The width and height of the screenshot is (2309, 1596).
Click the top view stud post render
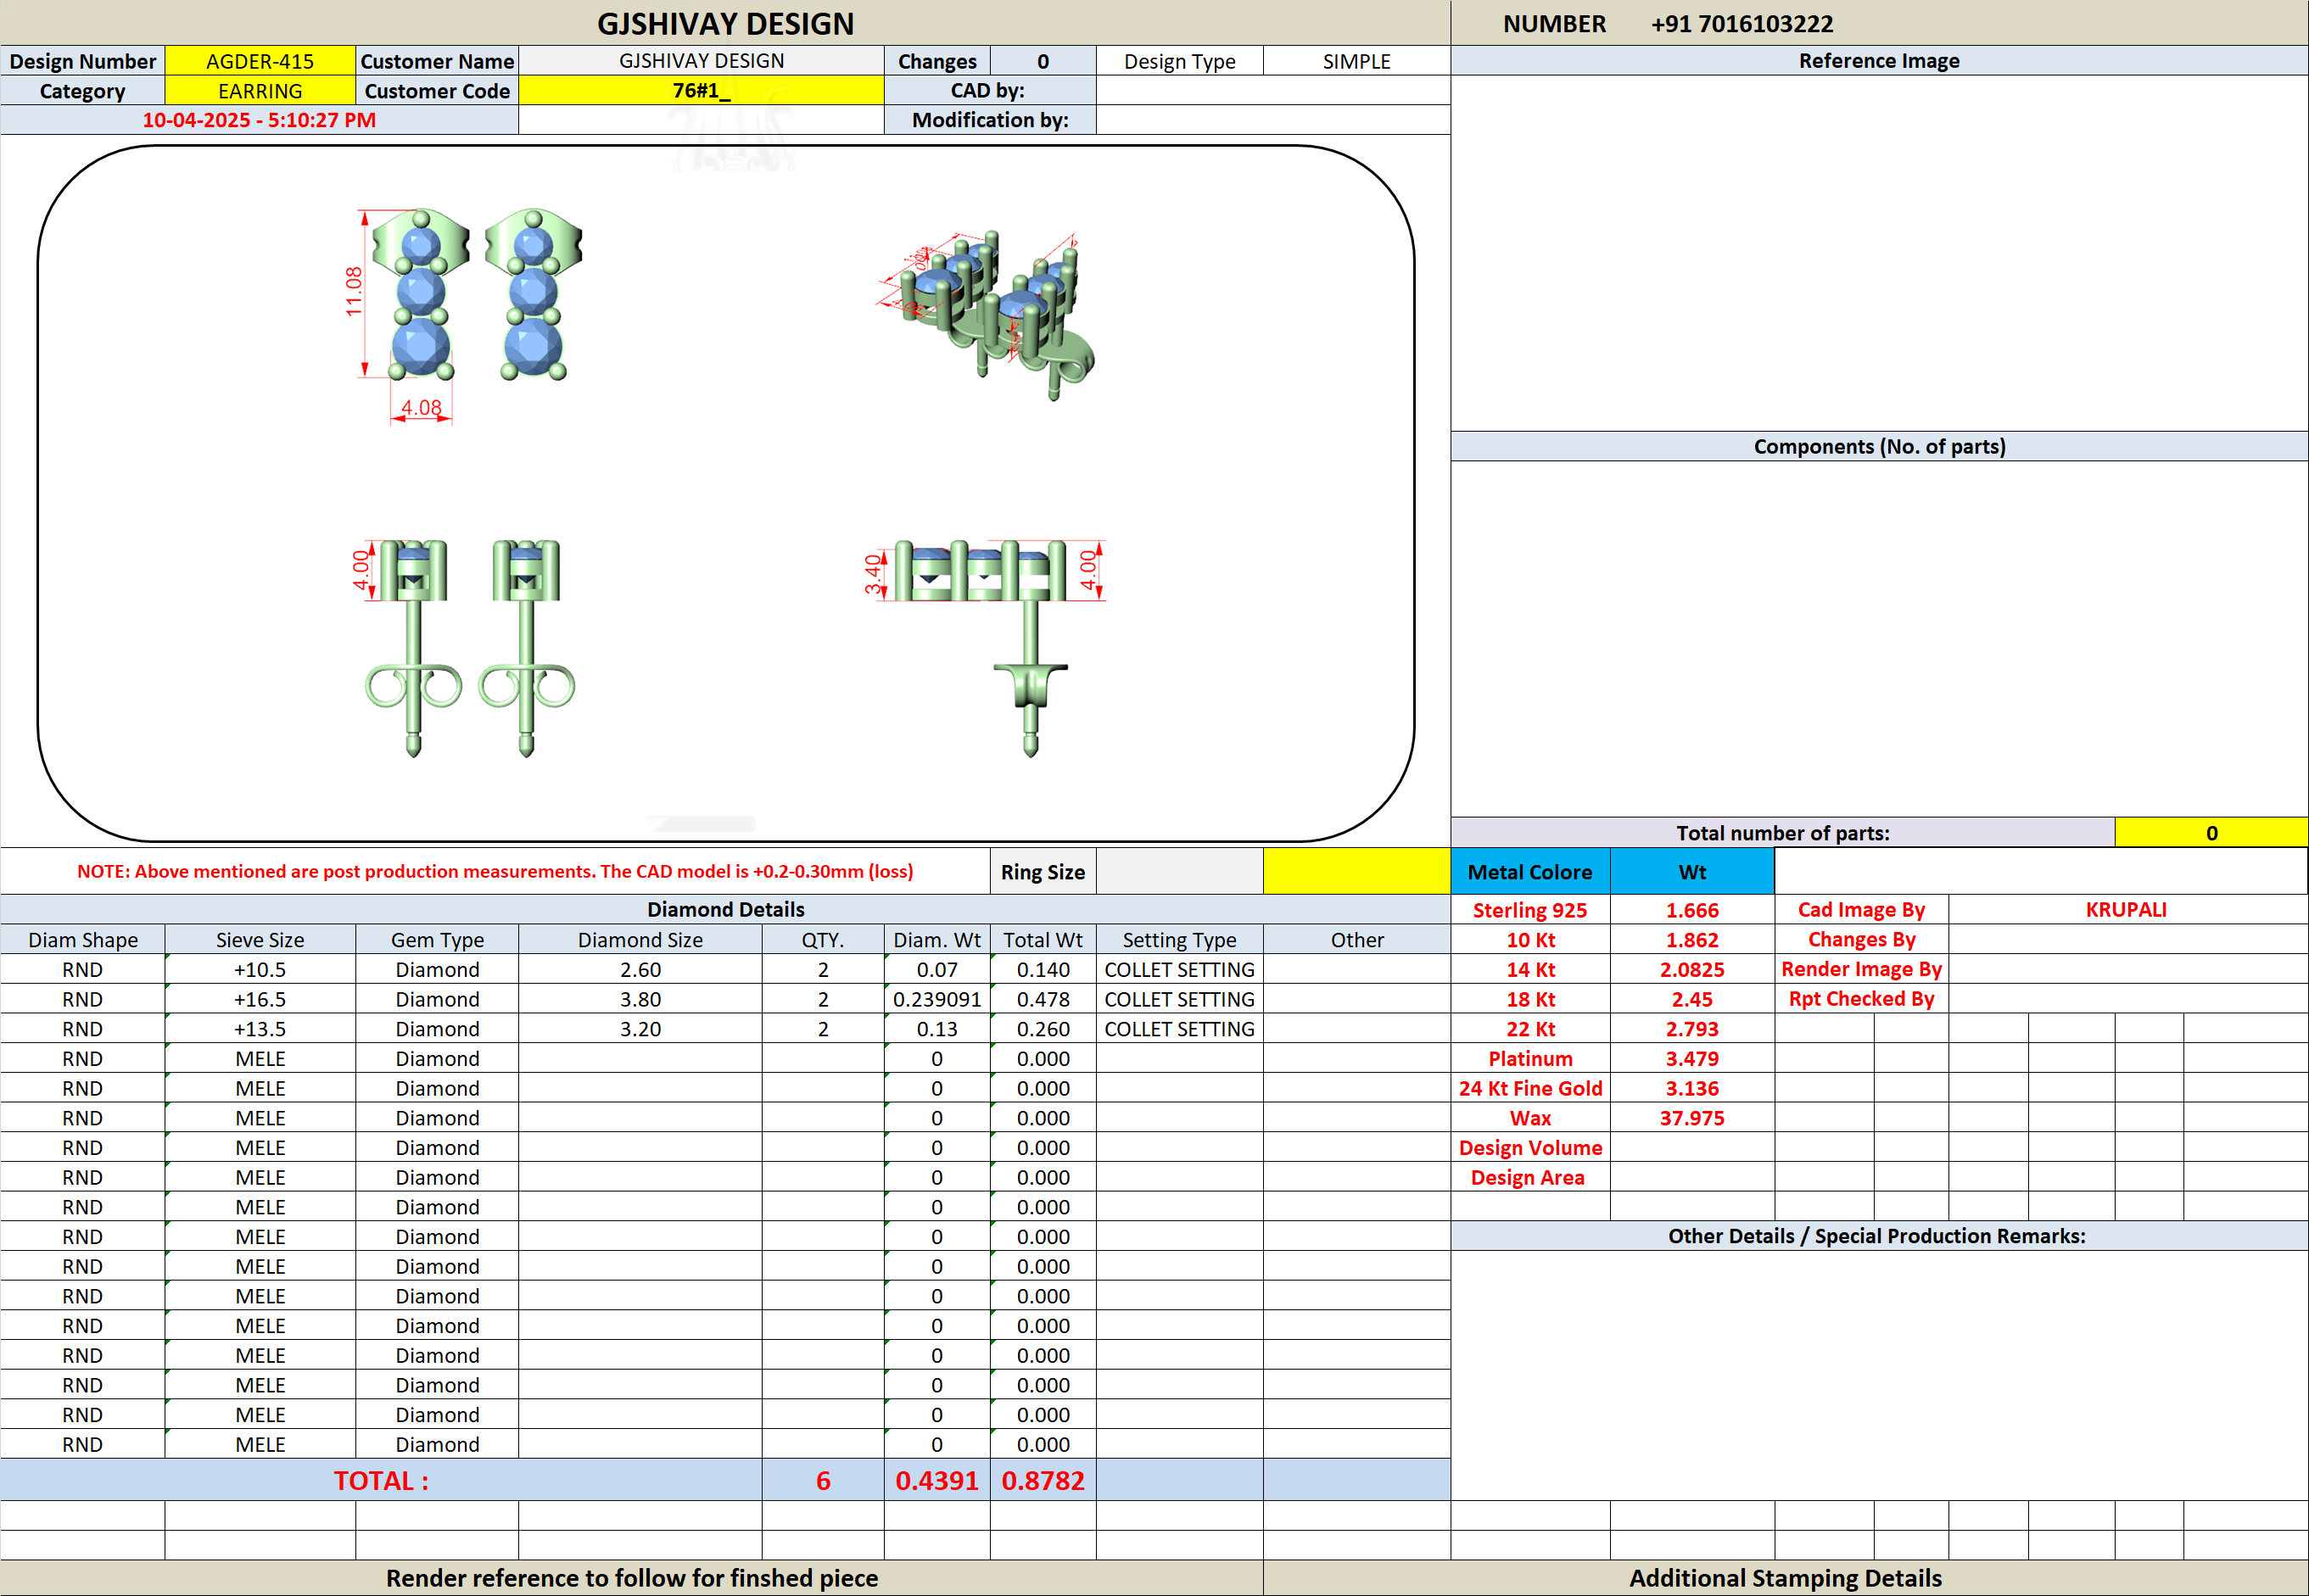tap(465, 648)
